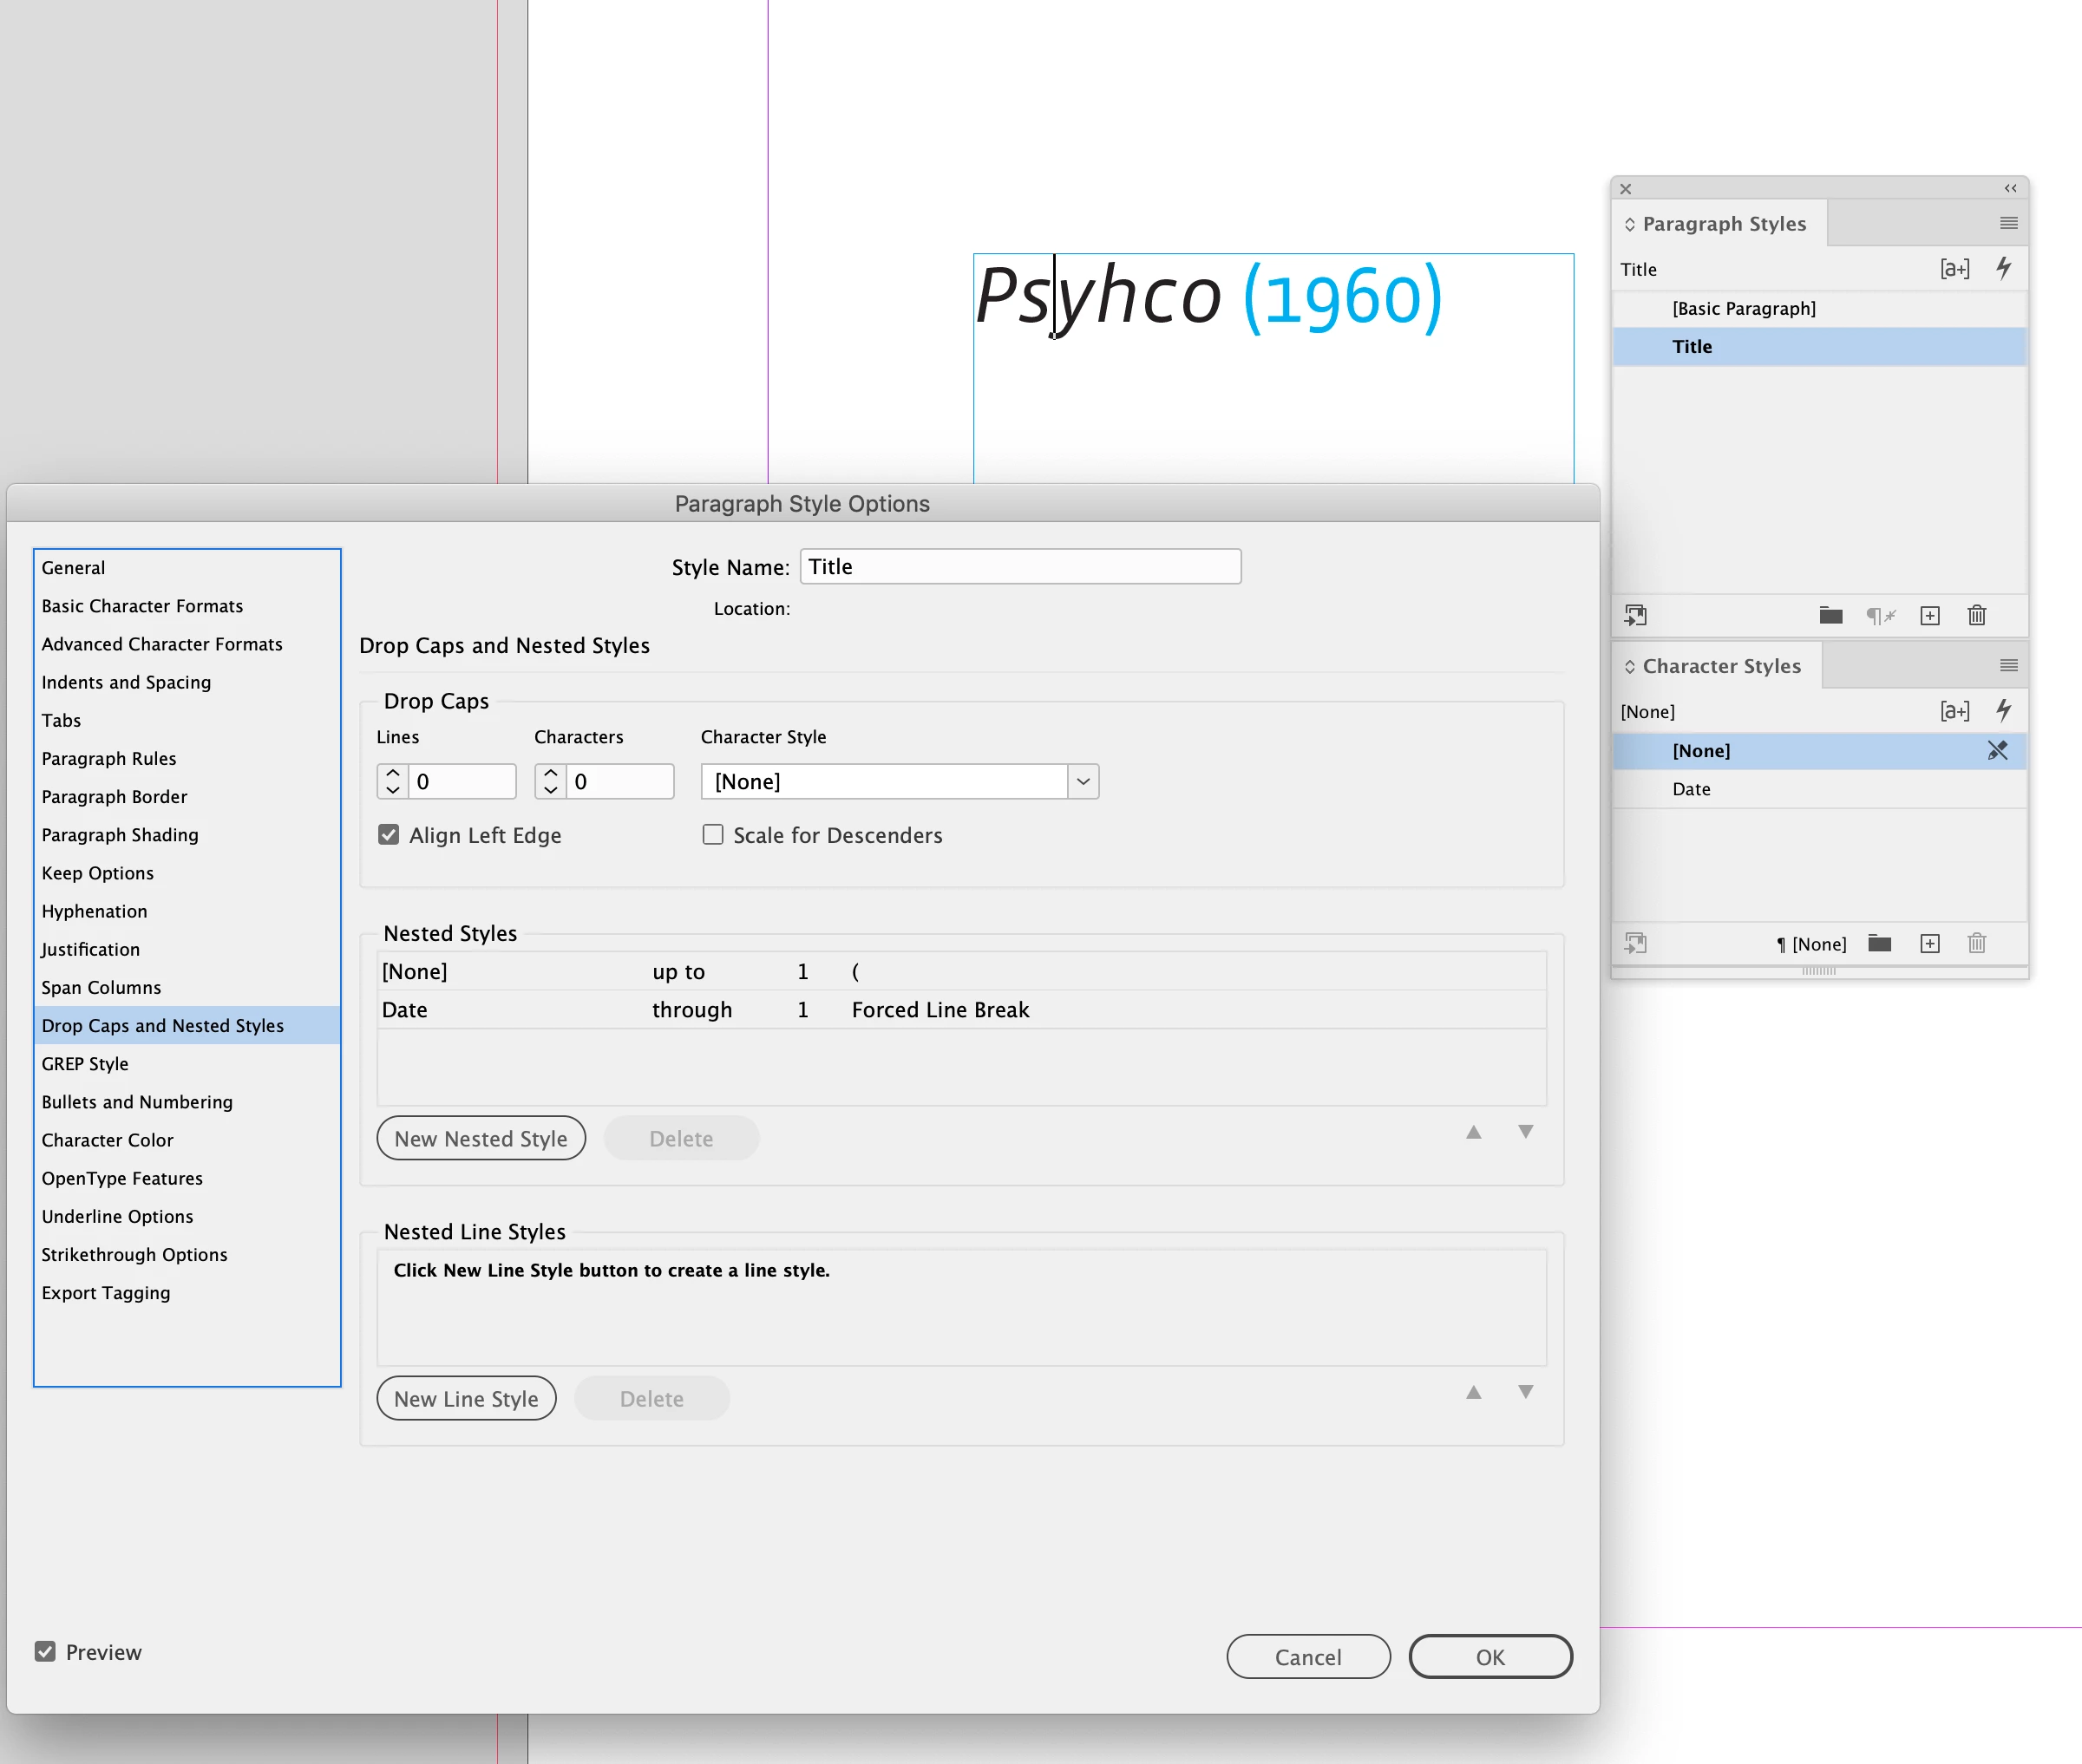
Task: Open the Character Styles panel menu icon
Action: (x=2008, y=666)
